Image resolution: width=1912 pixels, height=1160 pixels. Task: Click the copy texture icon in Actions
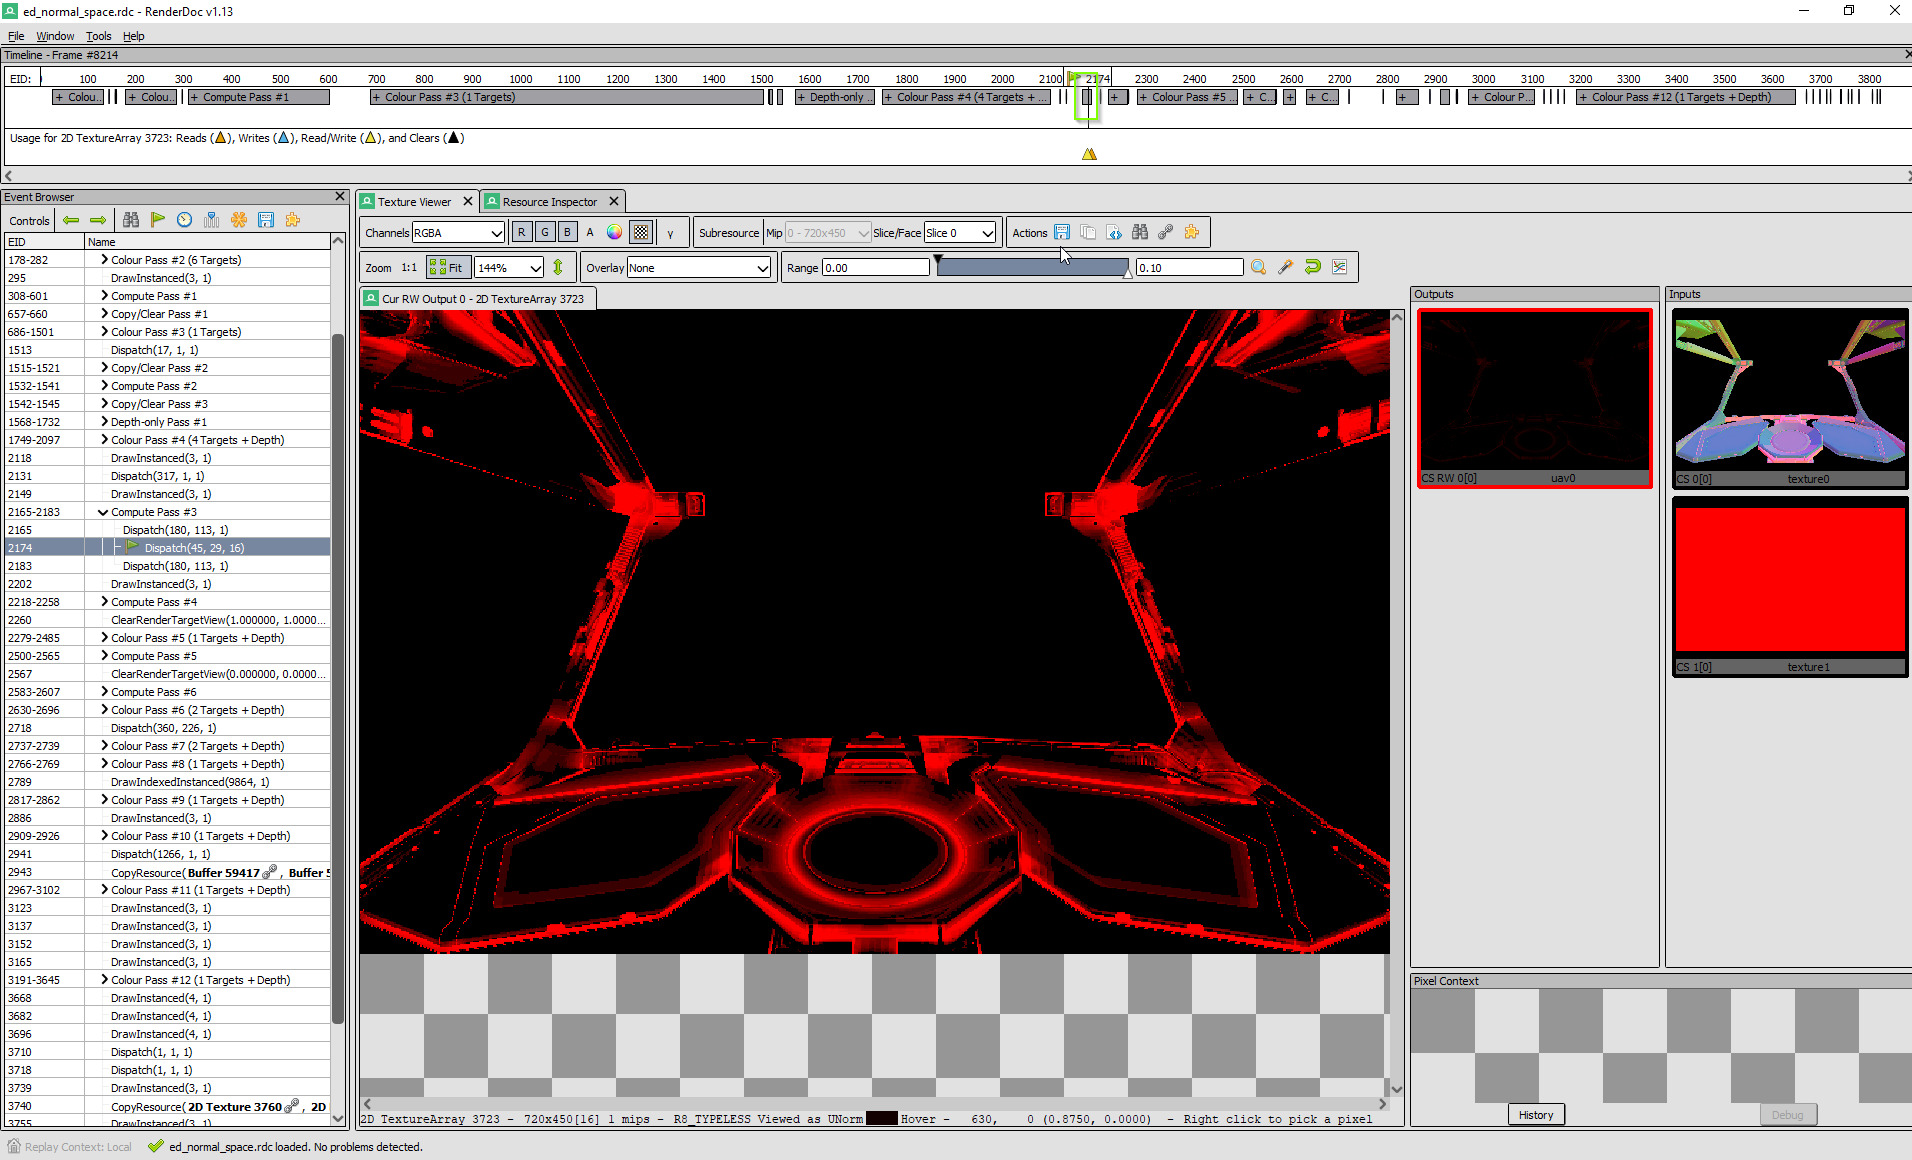coord(1088,232)
